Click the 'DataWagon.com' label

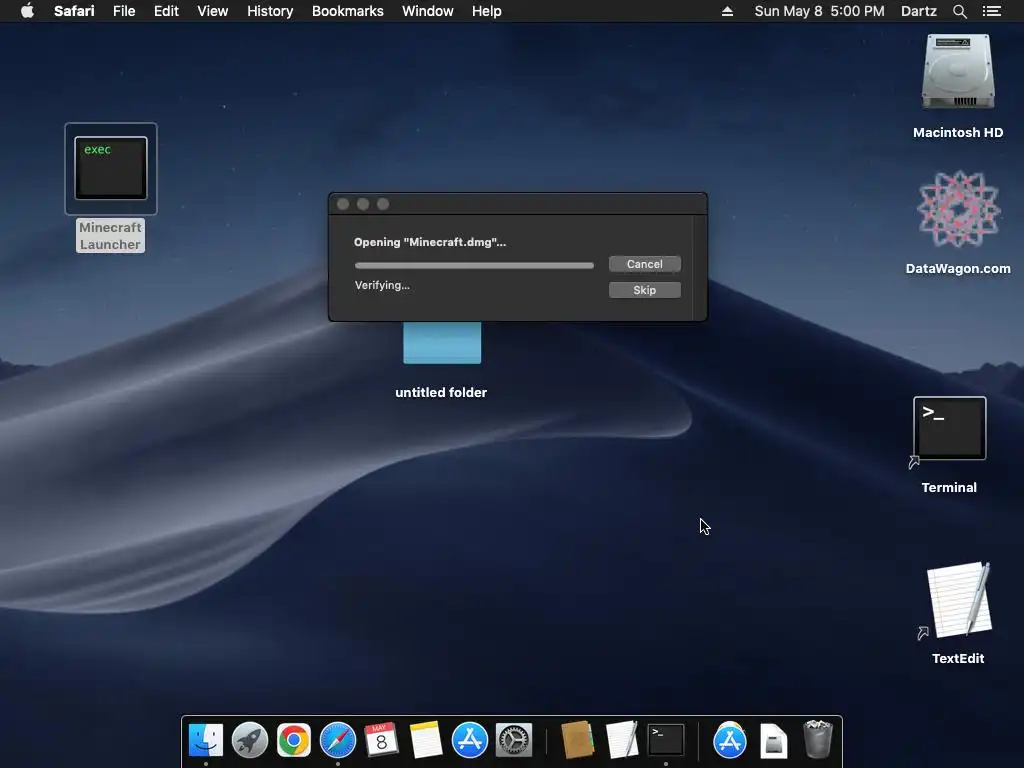point(958,268)
